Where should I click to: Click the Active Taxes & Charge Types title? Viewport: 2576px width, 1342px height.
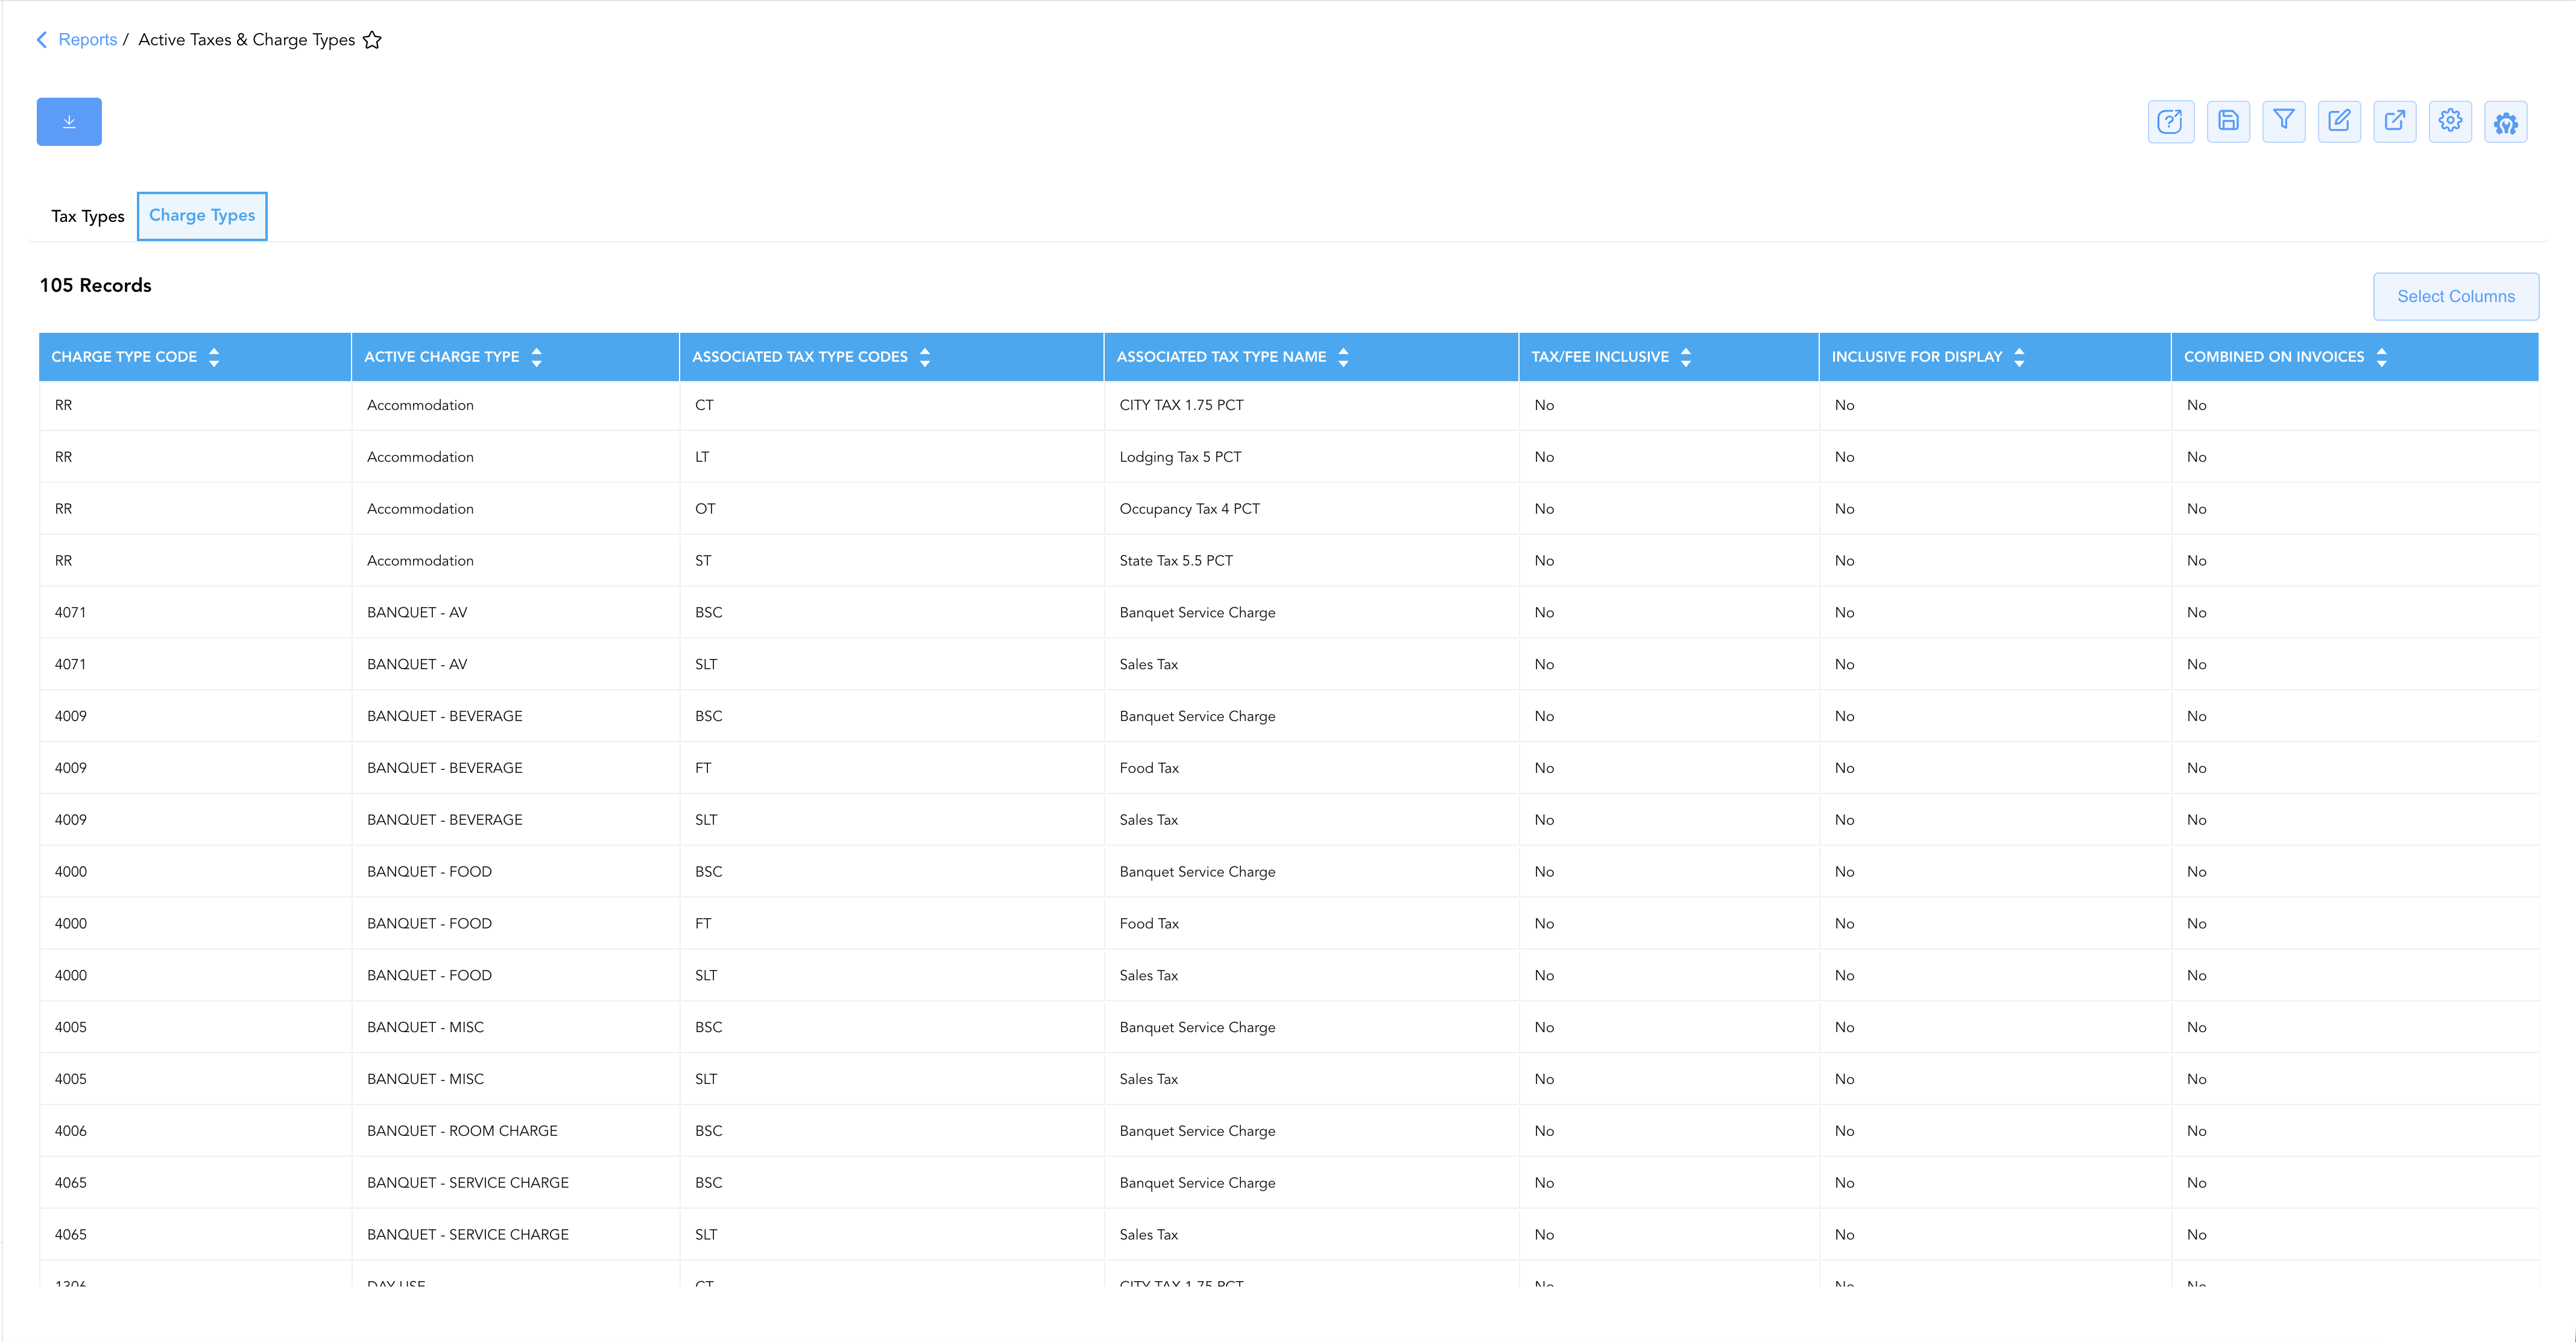[247, 40]
